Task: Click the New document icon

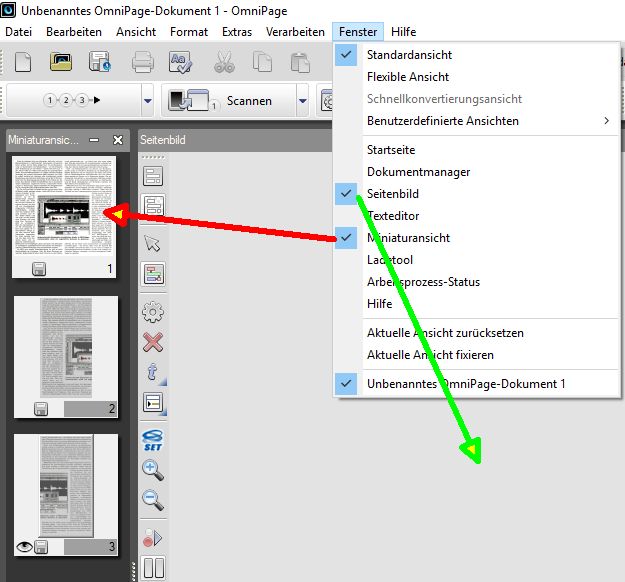Action: (23, 62)
